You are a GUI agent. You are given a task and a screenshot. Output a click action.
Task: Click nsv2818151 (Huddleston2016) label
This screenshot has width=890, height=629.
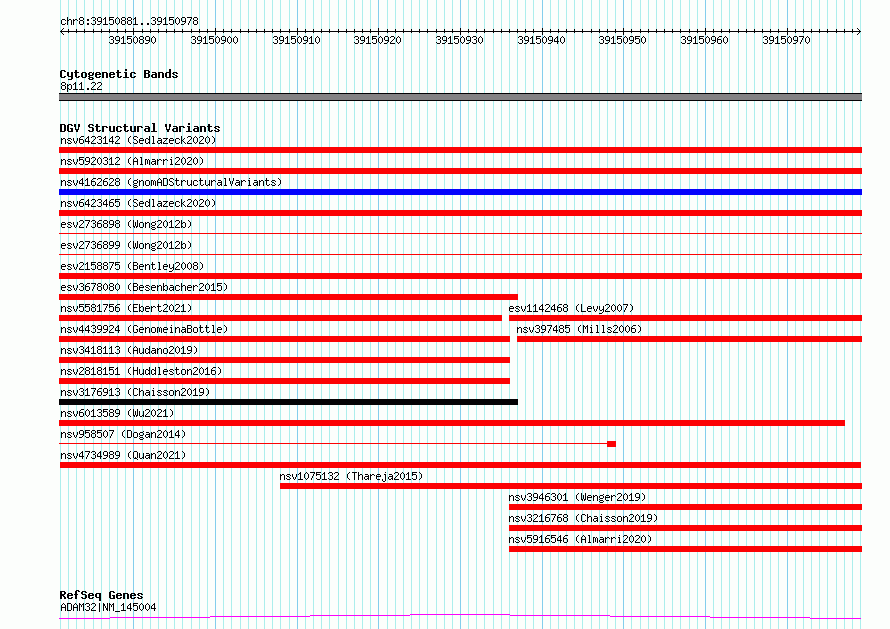[x=141, y=371]
